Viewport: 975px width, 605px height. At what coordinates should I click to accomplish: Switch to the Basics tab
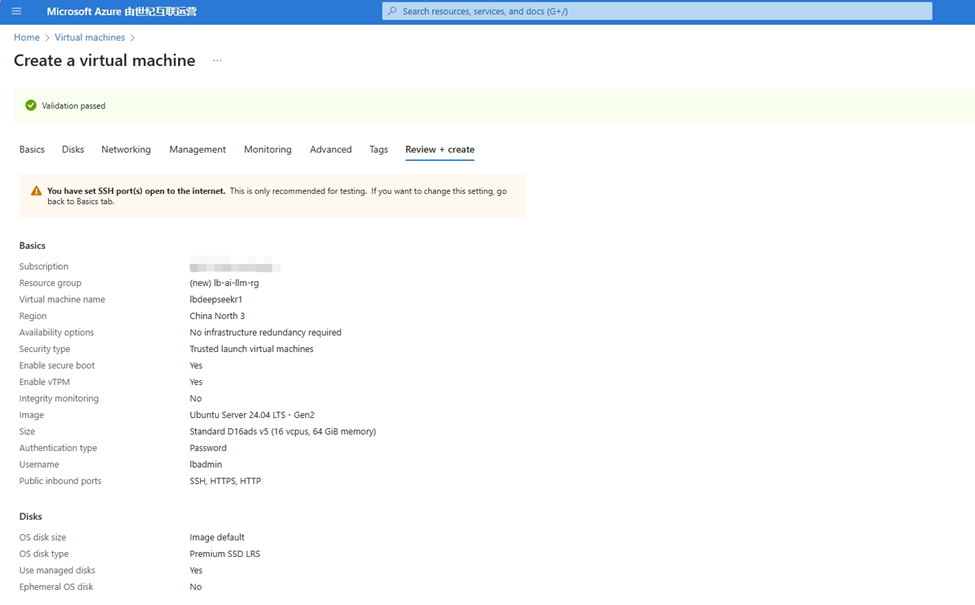pyautogui.click(x=32, y=150)
